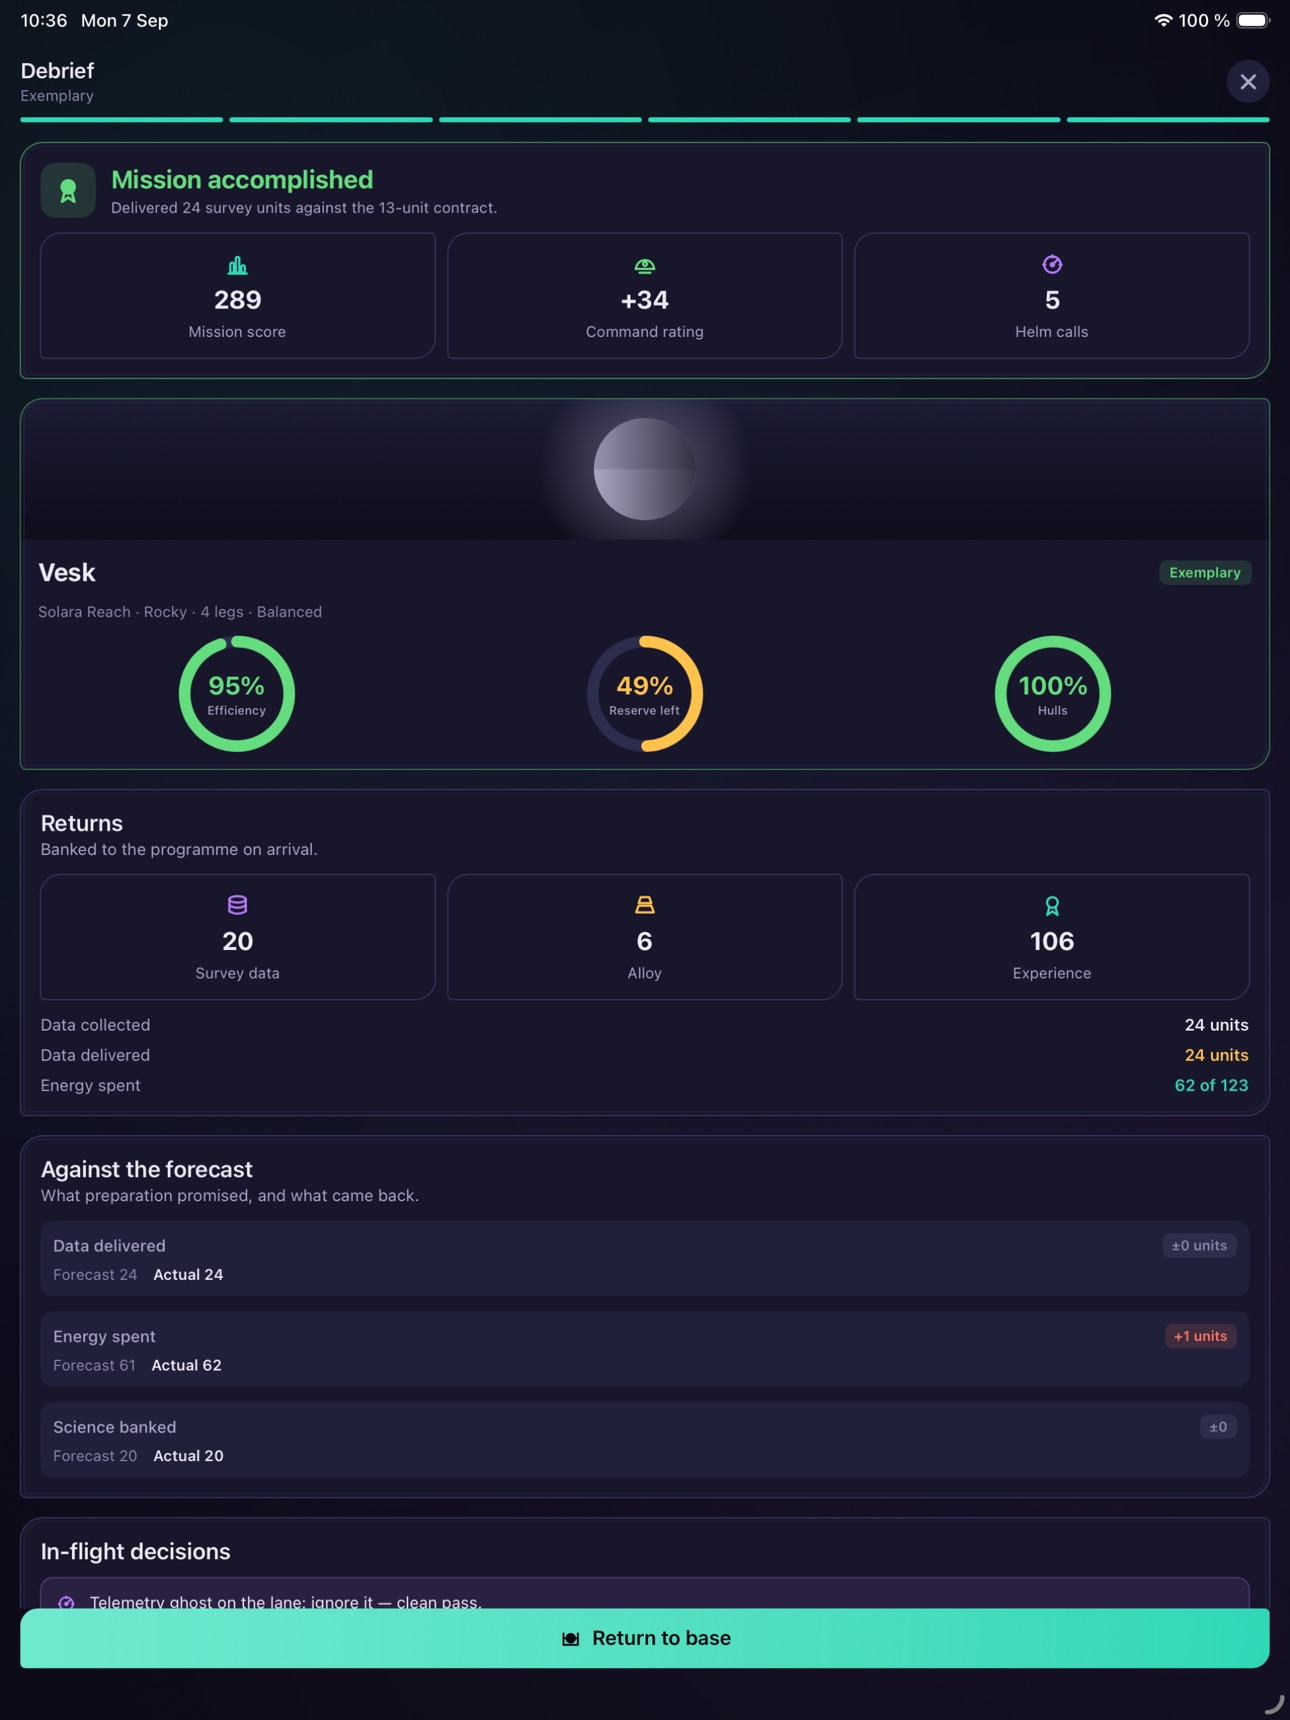The height and width of the screenshot is (1720, 1290).
Task: Tap the Telemetry ghost decision icon
Action: tap(67, 1602)
